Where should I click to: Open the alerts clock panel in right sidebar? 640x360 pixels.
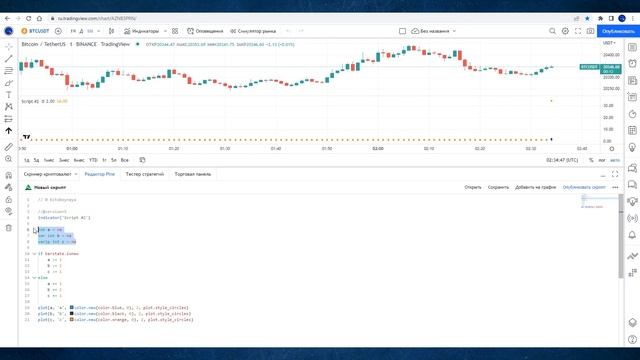(x=632, y=64)
